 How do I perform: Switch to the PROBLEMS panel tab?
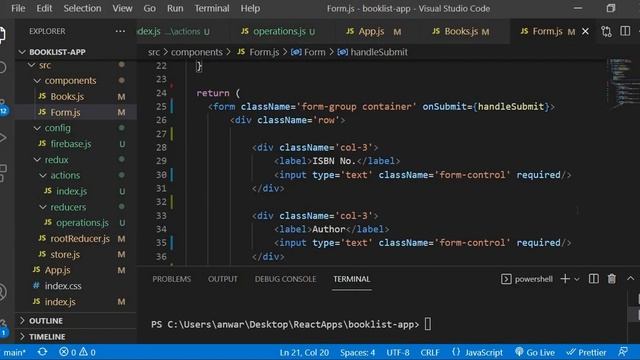pyautogui.click(x=171, y=279)
